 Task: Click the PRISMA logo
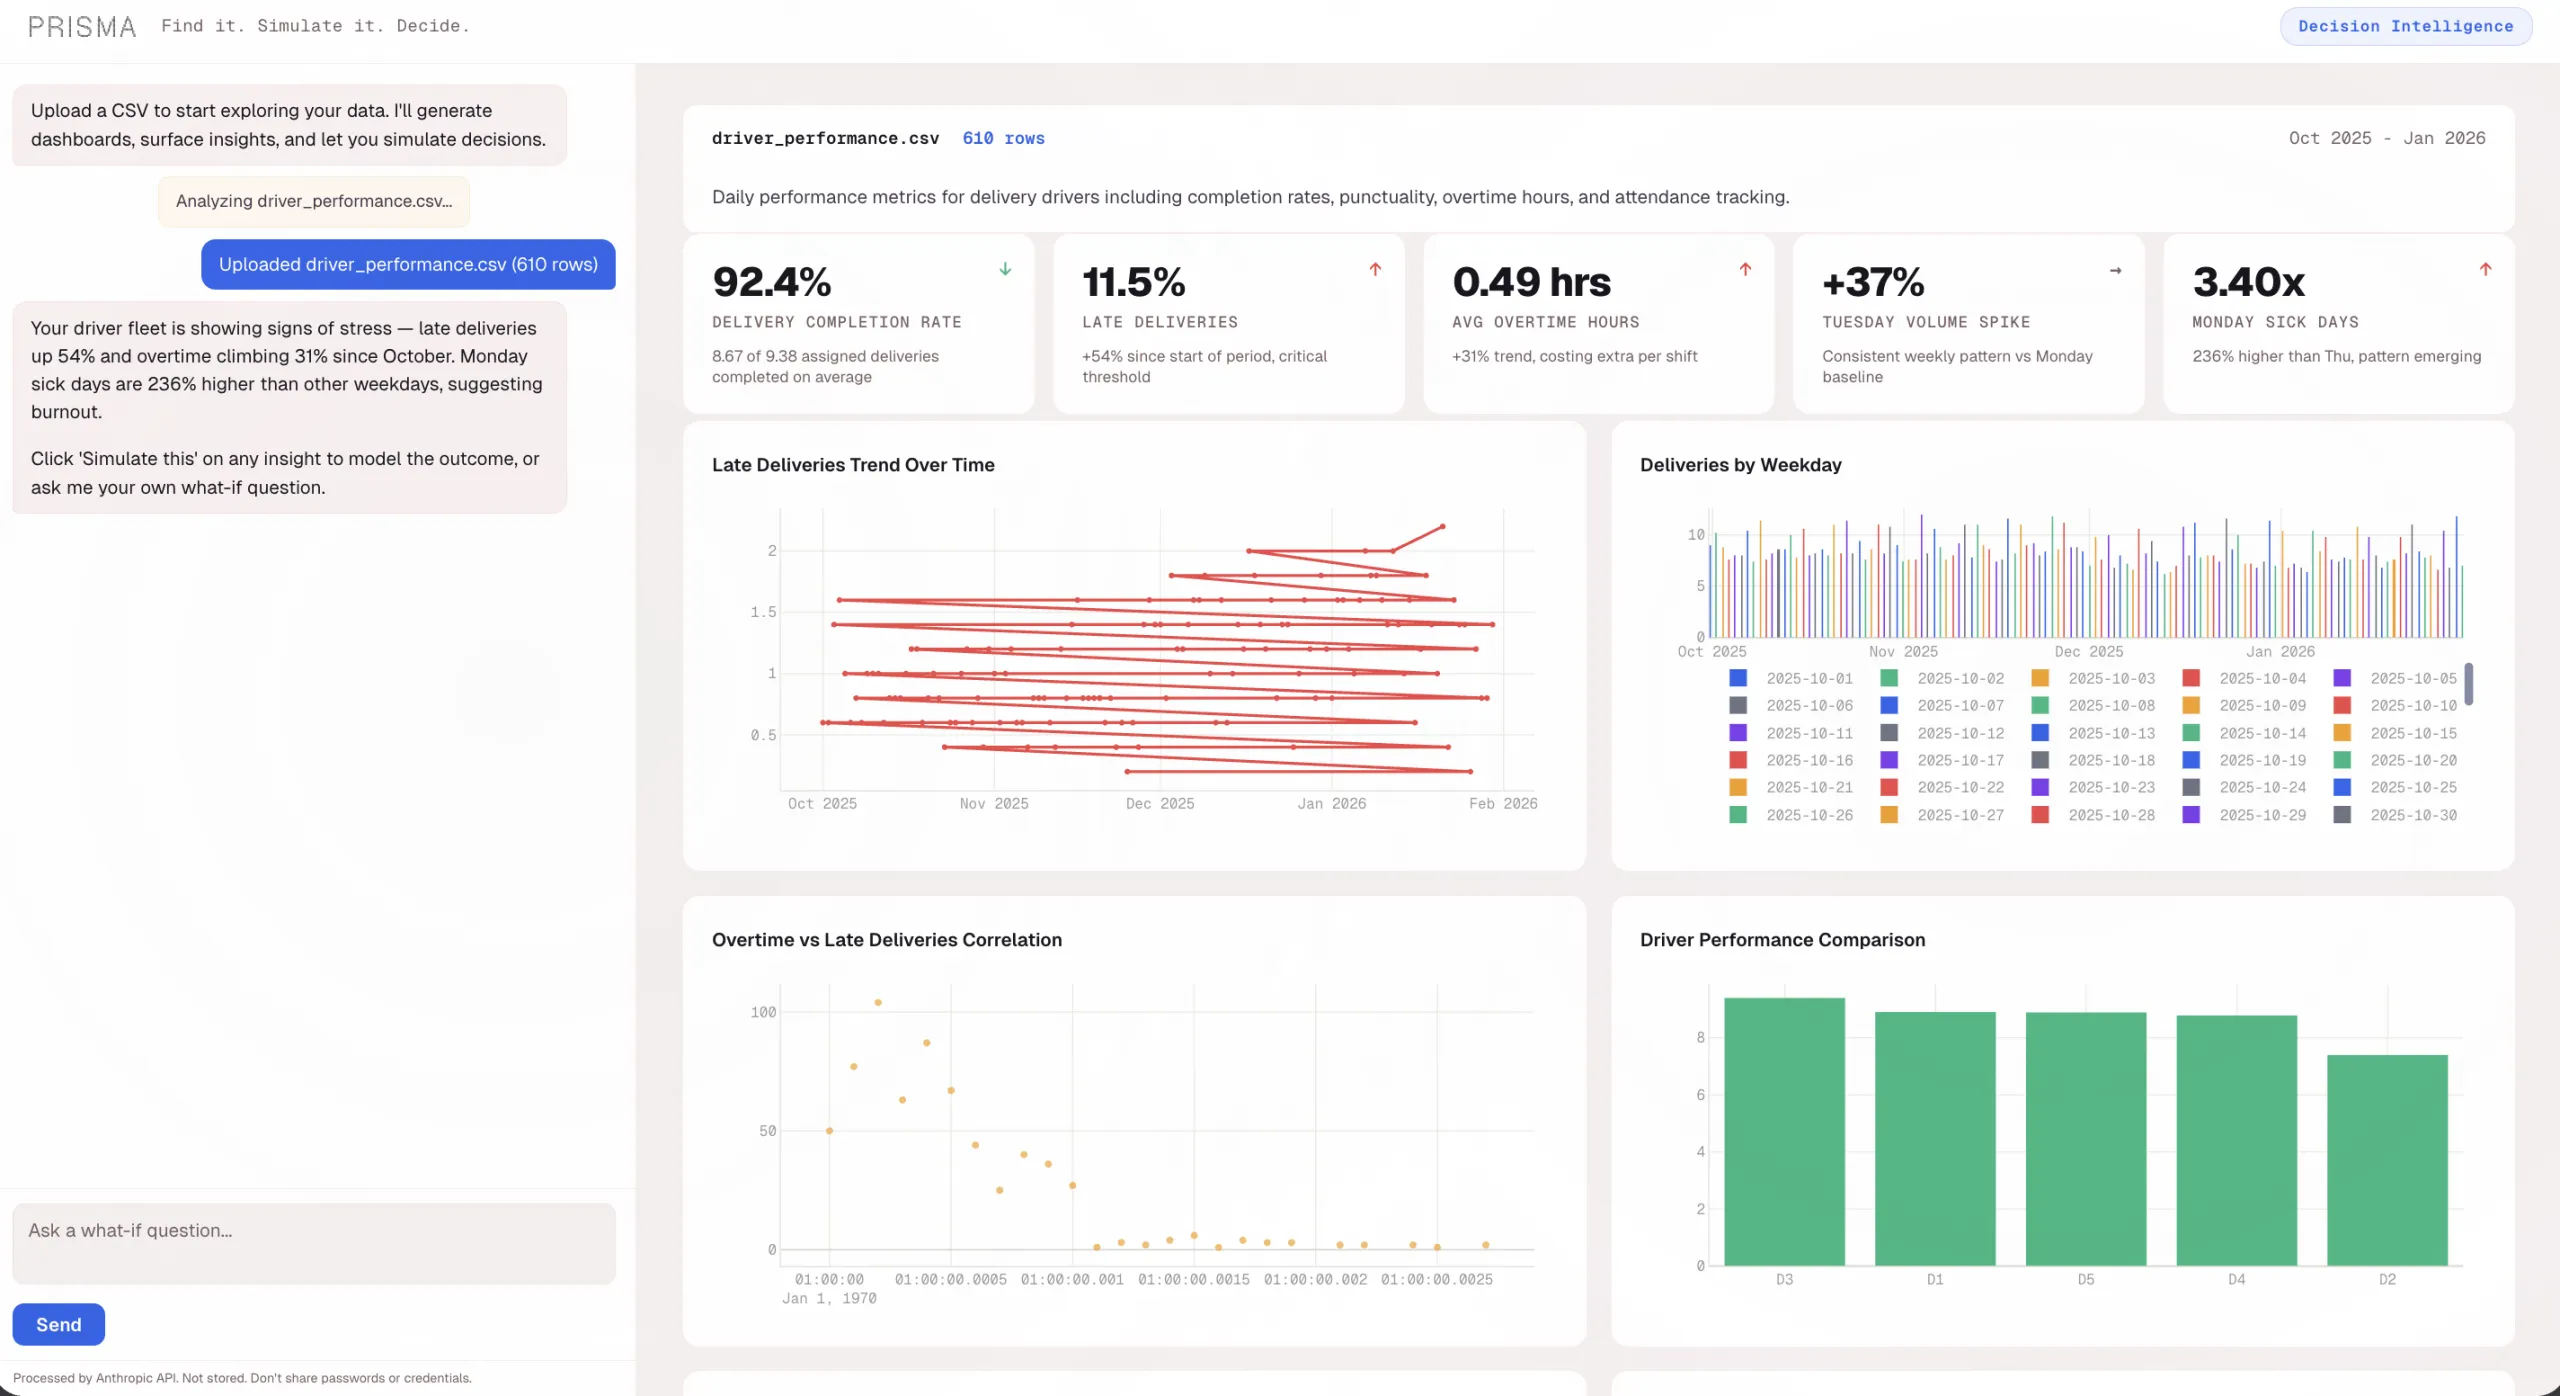81,26
